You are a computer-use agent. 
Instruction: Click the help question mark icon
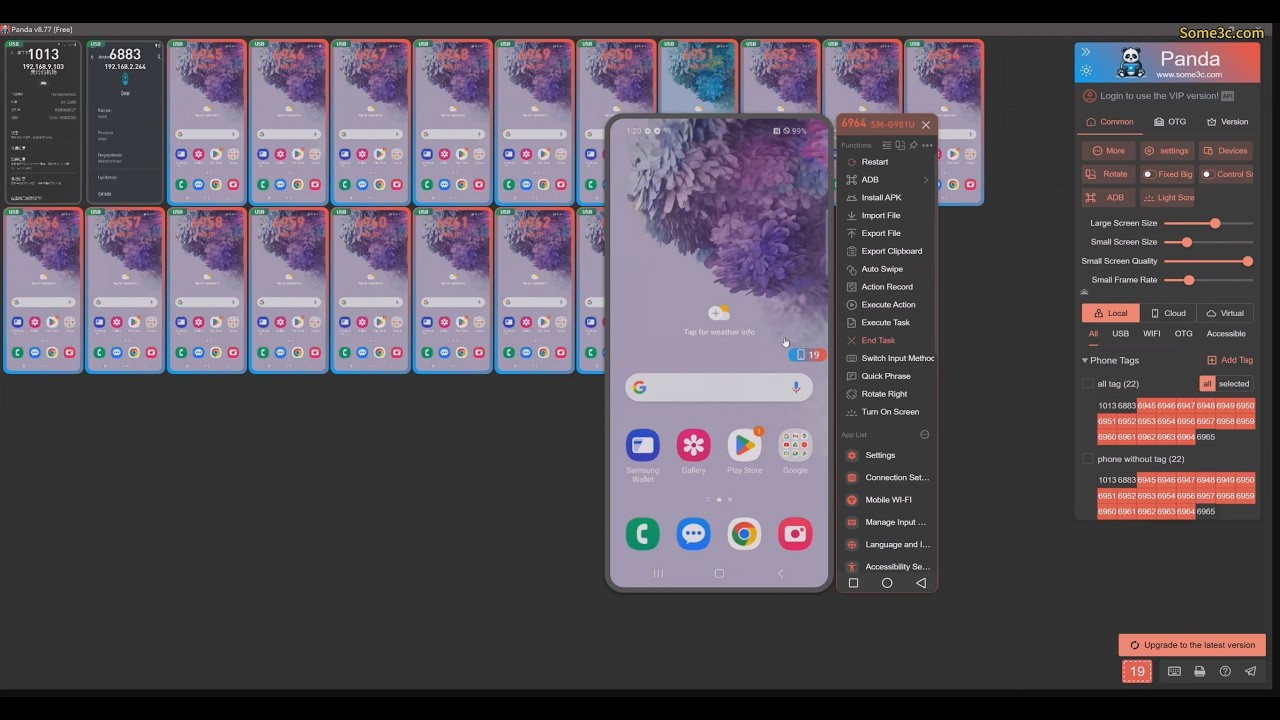tap(1225, 672)
